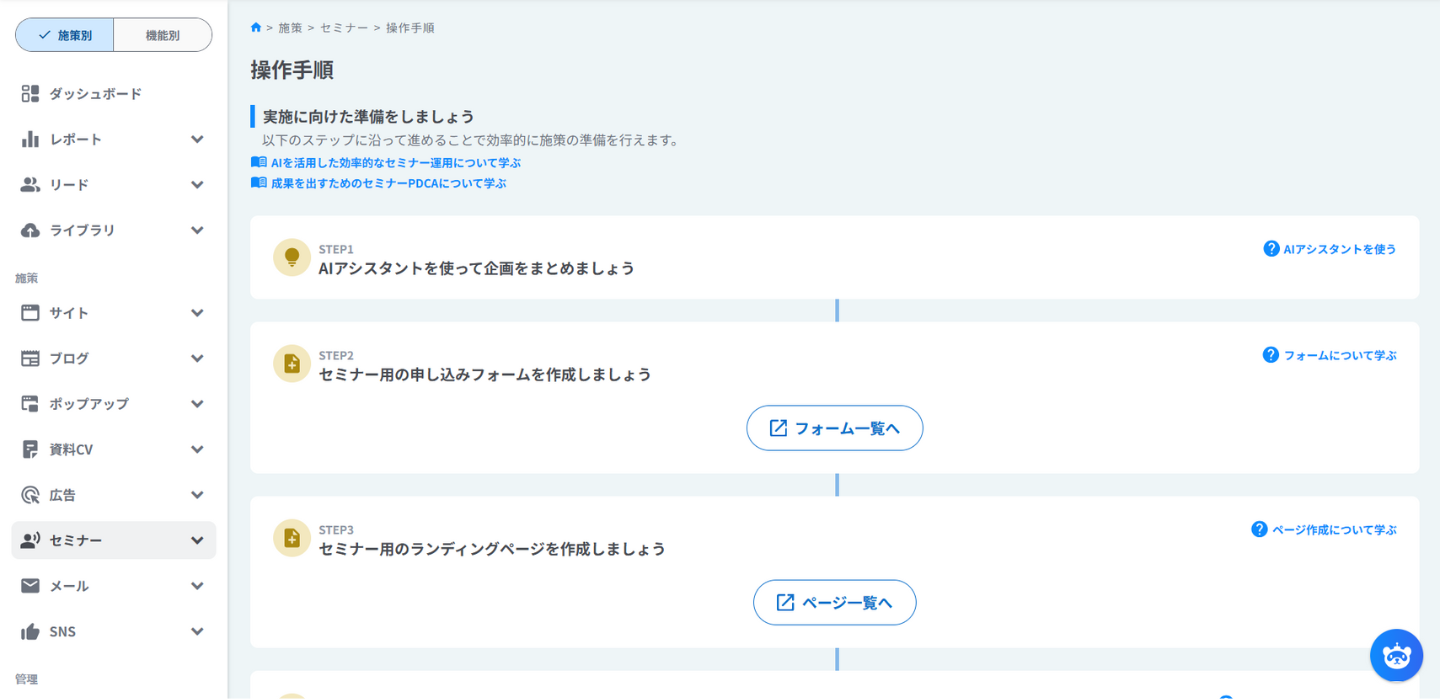This screenshot has height=700, width=1440.
Task: Open the フォーム一覧へ button
Action: pos(835,428)
